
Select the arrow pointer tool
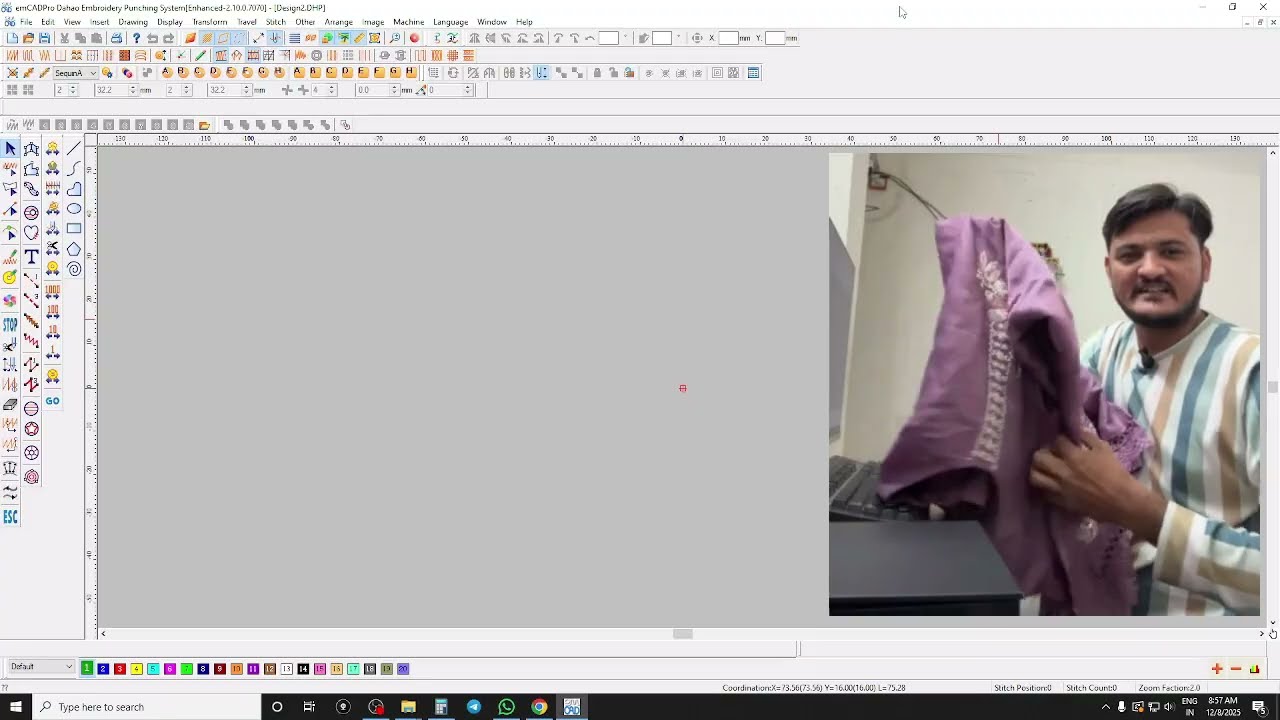click(10, 148)
